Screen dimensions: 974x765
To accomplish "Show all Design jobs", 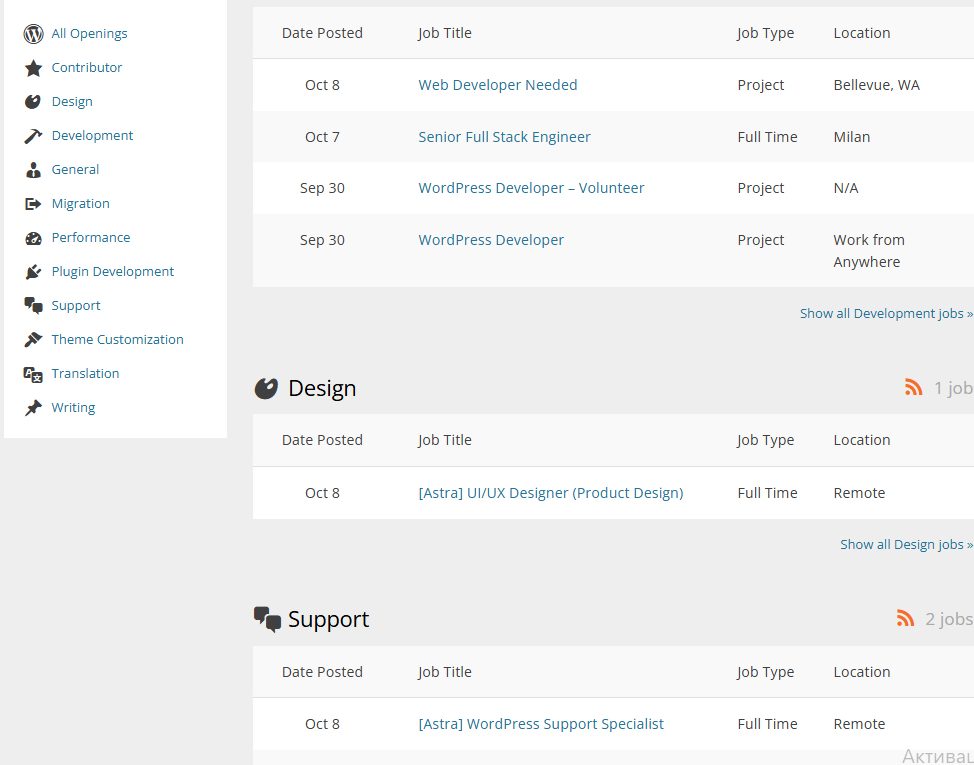I will (x=905, y=545).
